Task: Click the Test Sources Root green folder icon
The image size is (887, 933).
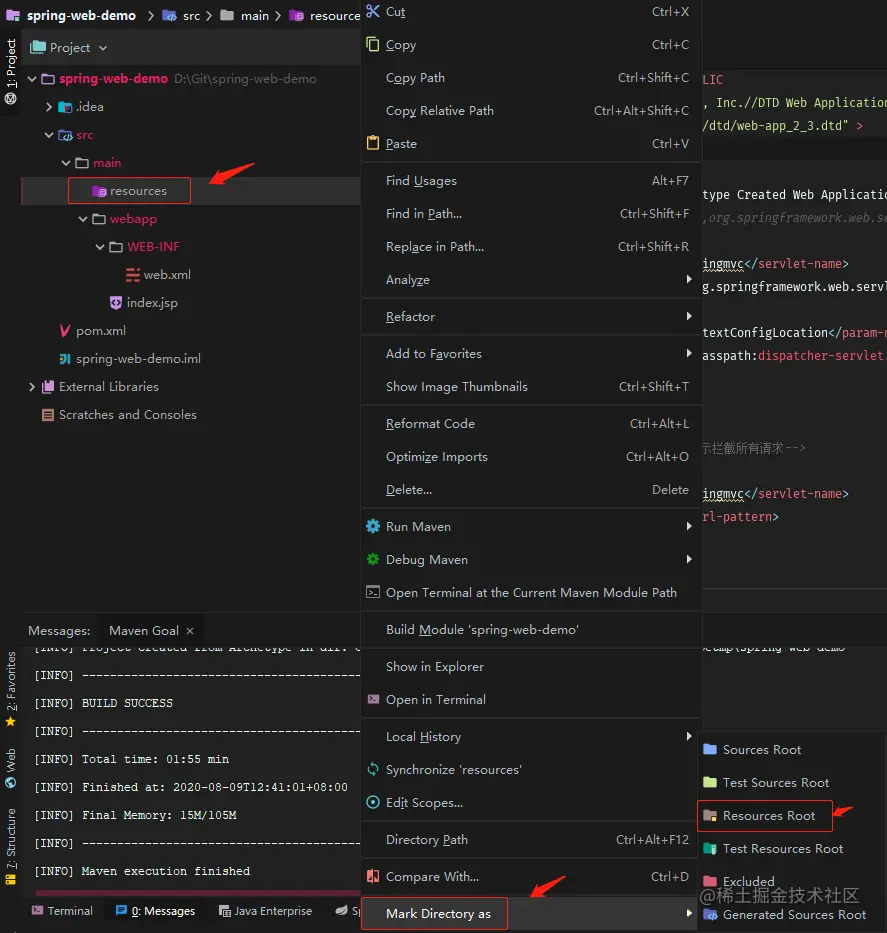Action: [710, 782]
